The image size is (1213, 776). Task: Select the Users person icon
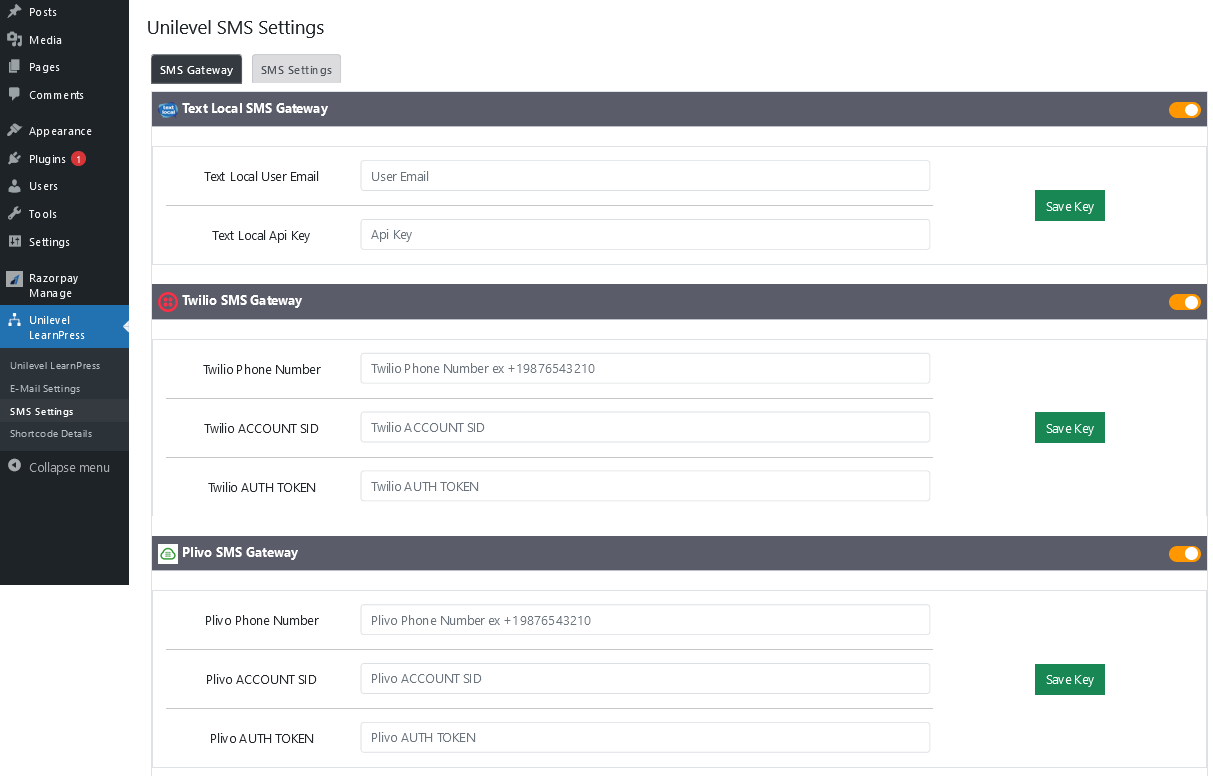(x=14, y=186)
